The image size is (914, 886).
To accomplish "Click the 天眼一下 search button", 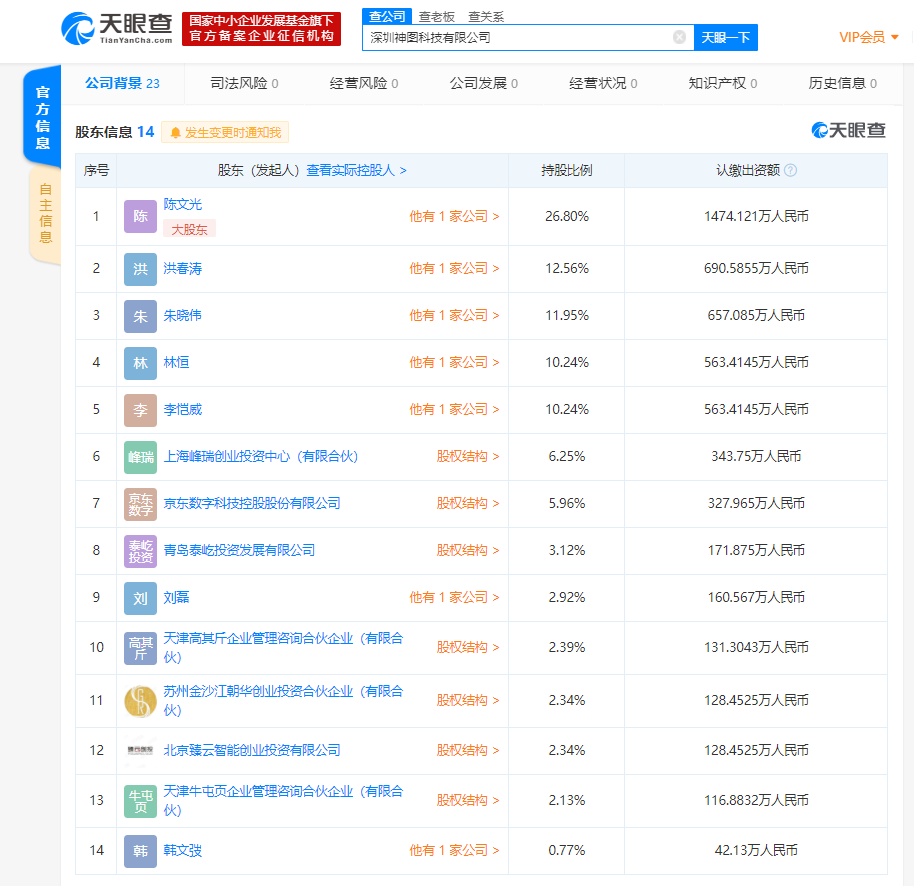I will click(x=726, y=37).
